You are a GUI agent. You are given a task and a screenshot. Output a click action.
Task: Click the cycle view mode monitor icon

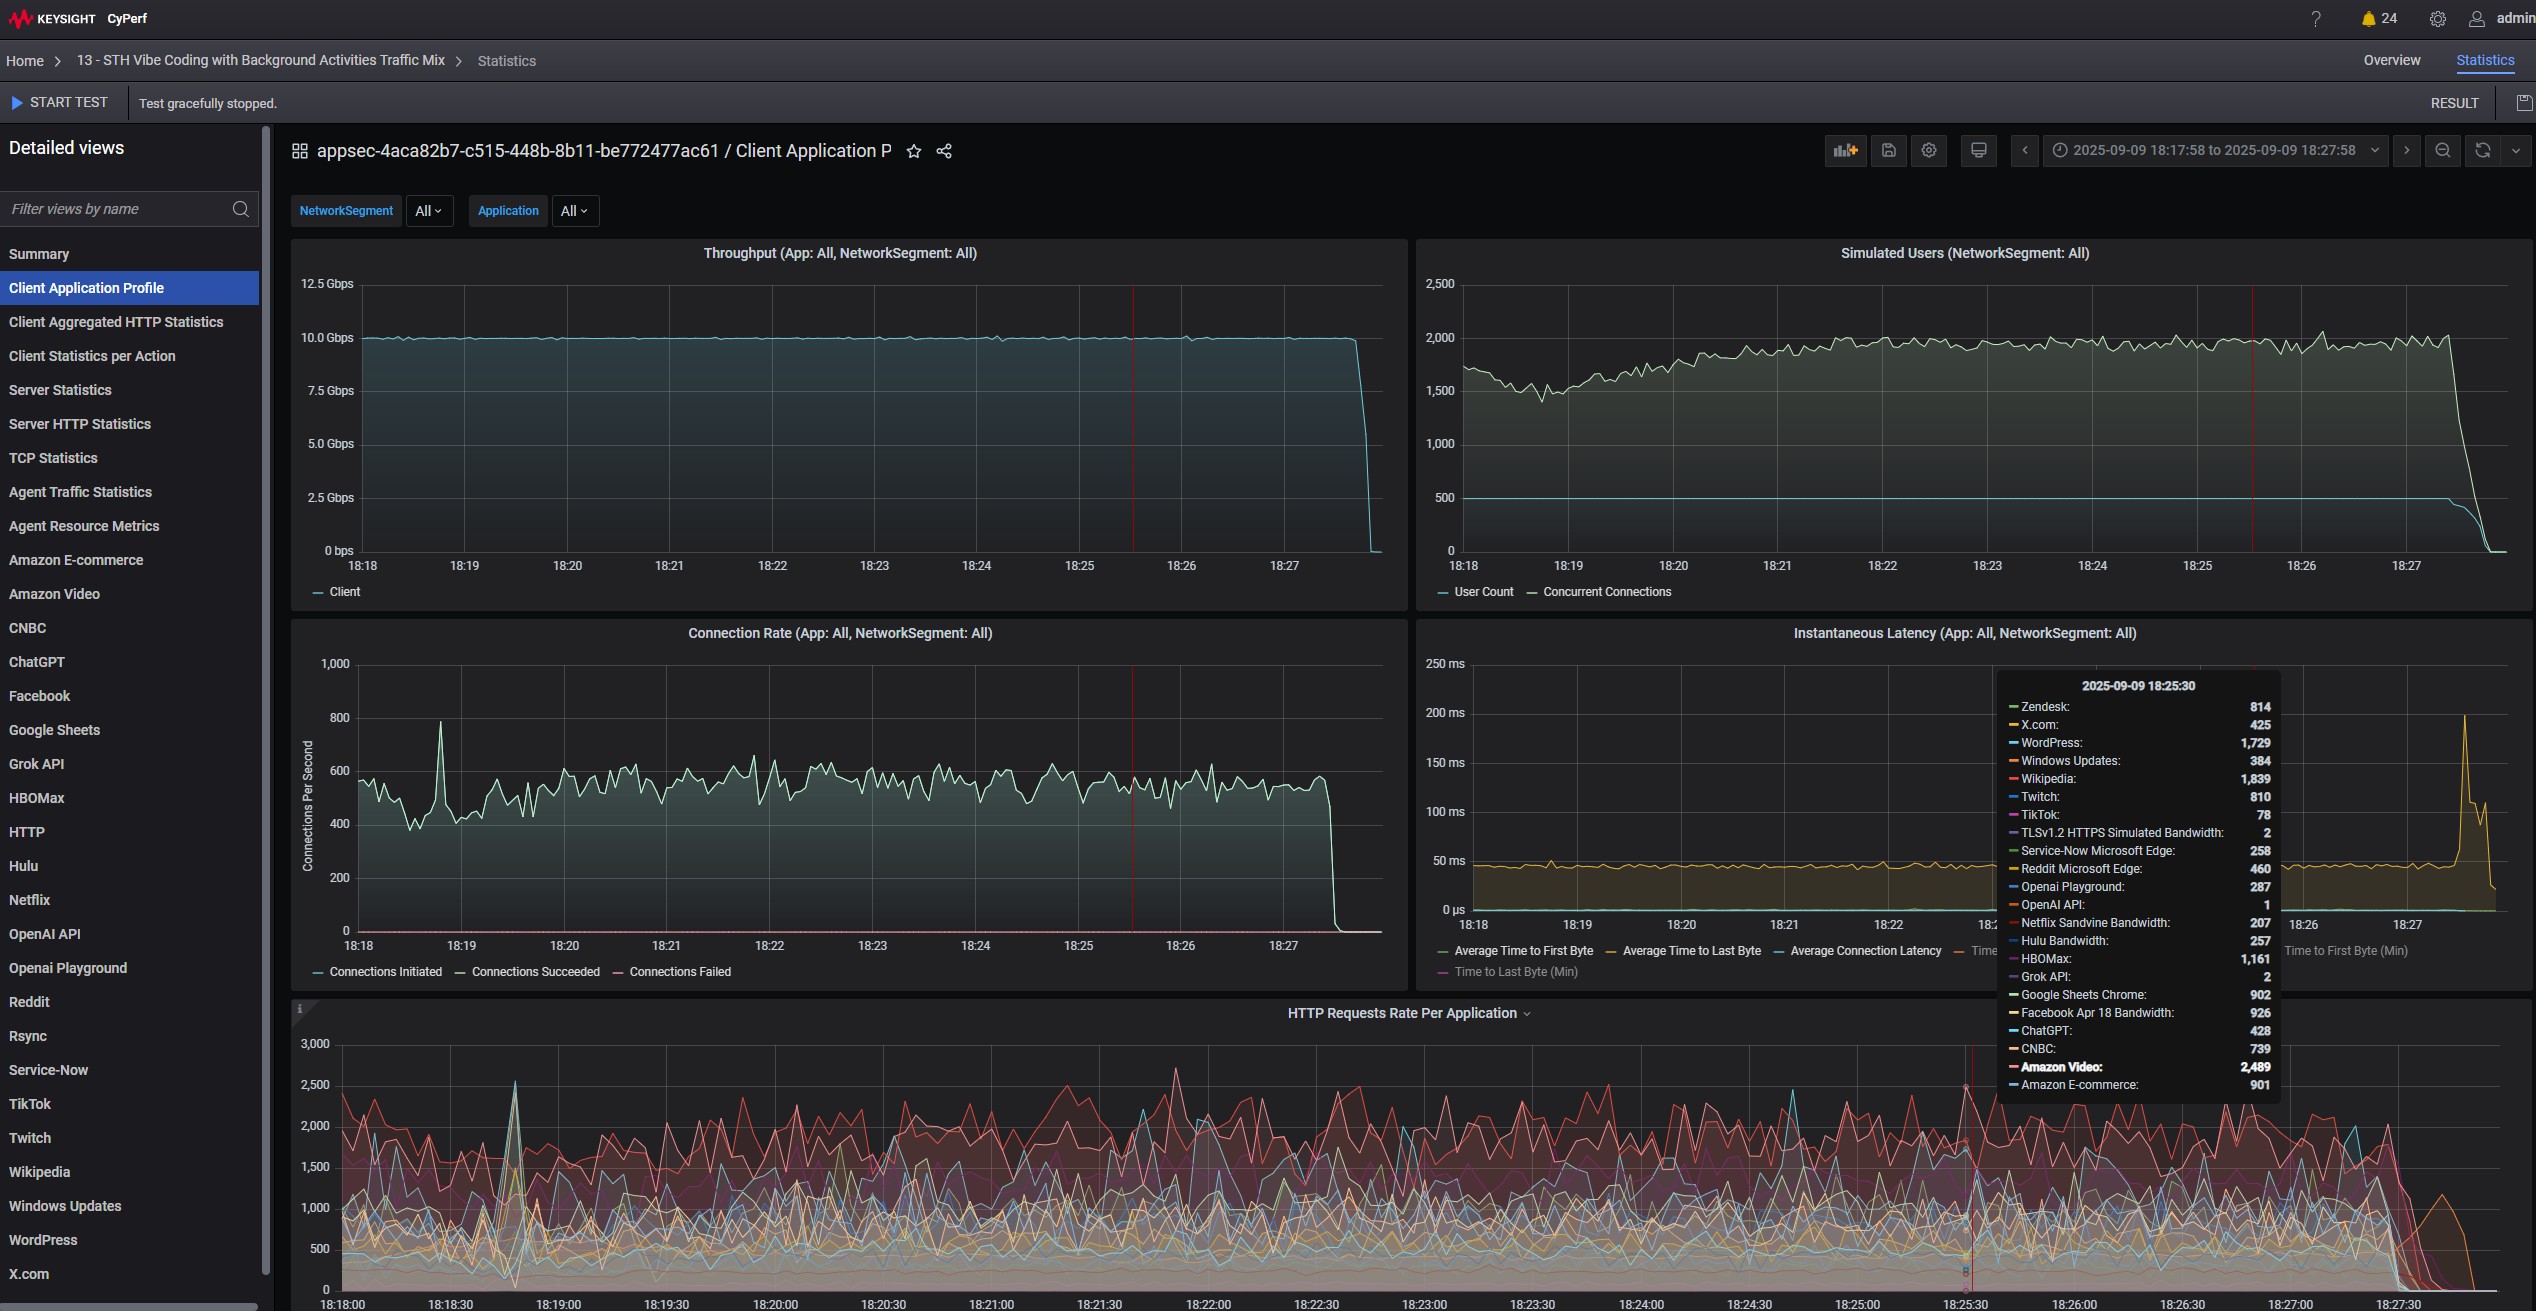[x=1978, y=151]
